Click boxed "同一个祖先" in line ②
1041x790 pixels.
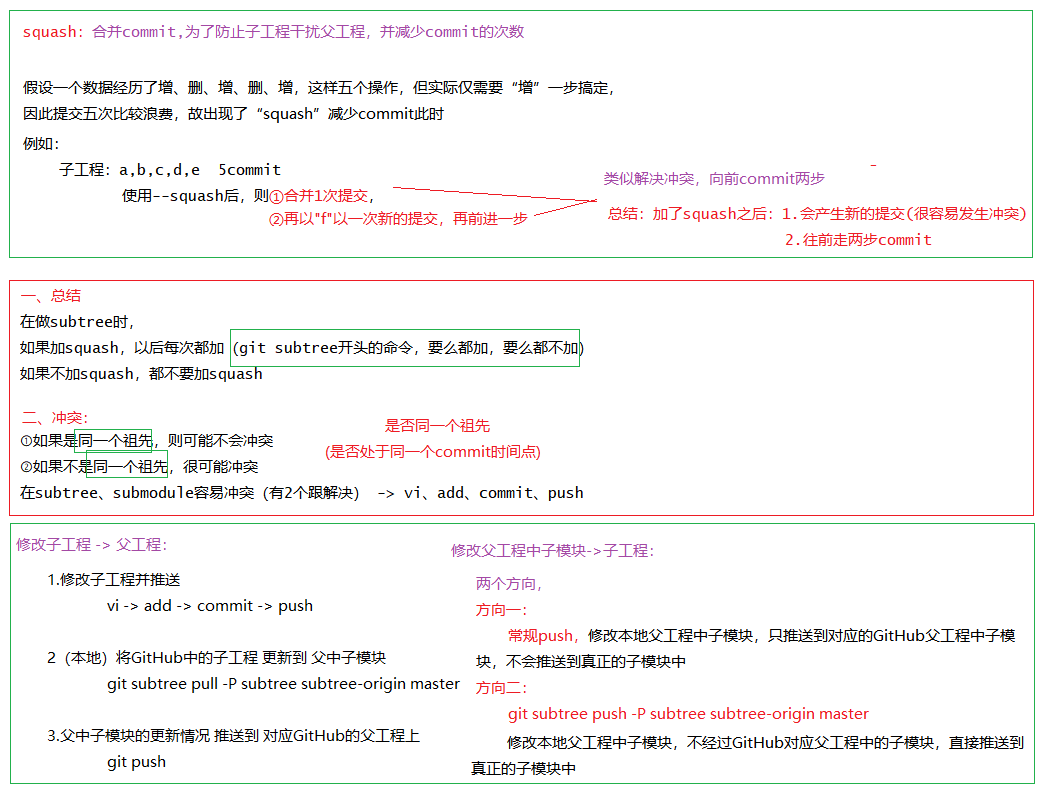[128, 466]
